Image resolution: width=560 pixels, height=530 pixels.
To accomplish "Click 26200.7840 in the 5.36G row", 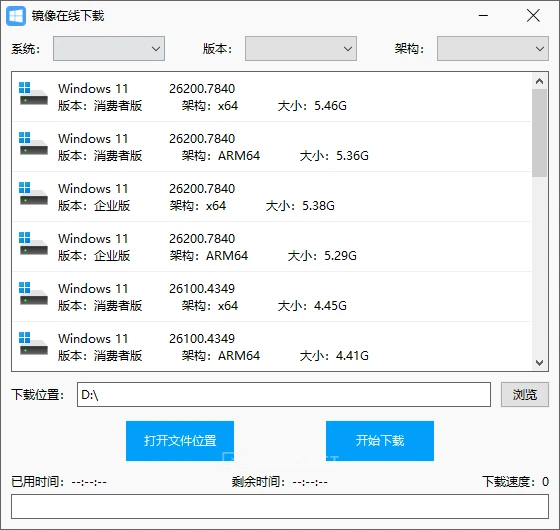I will coord(202,139).
